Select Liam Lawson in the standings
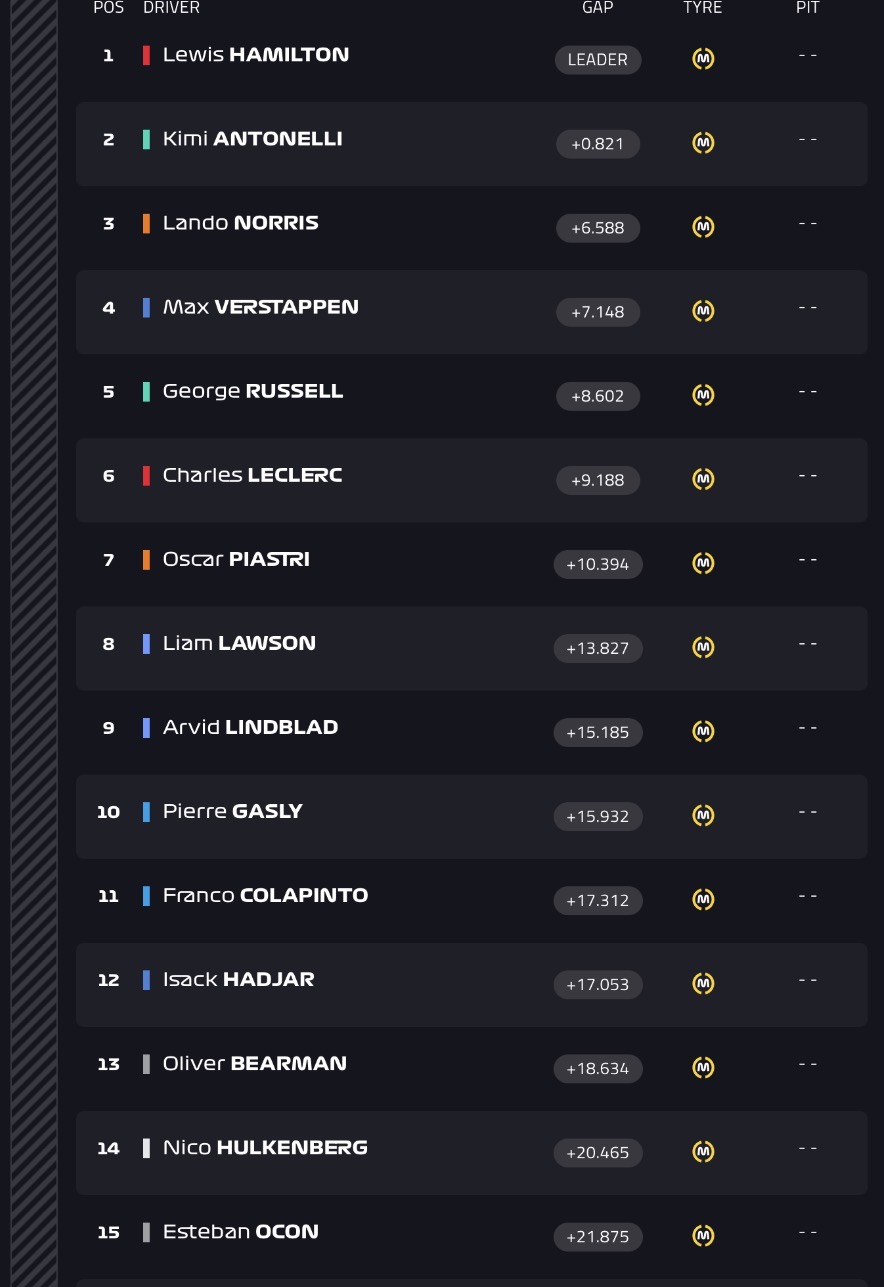This screenshot has width=884, height=1287. (471, 648)
